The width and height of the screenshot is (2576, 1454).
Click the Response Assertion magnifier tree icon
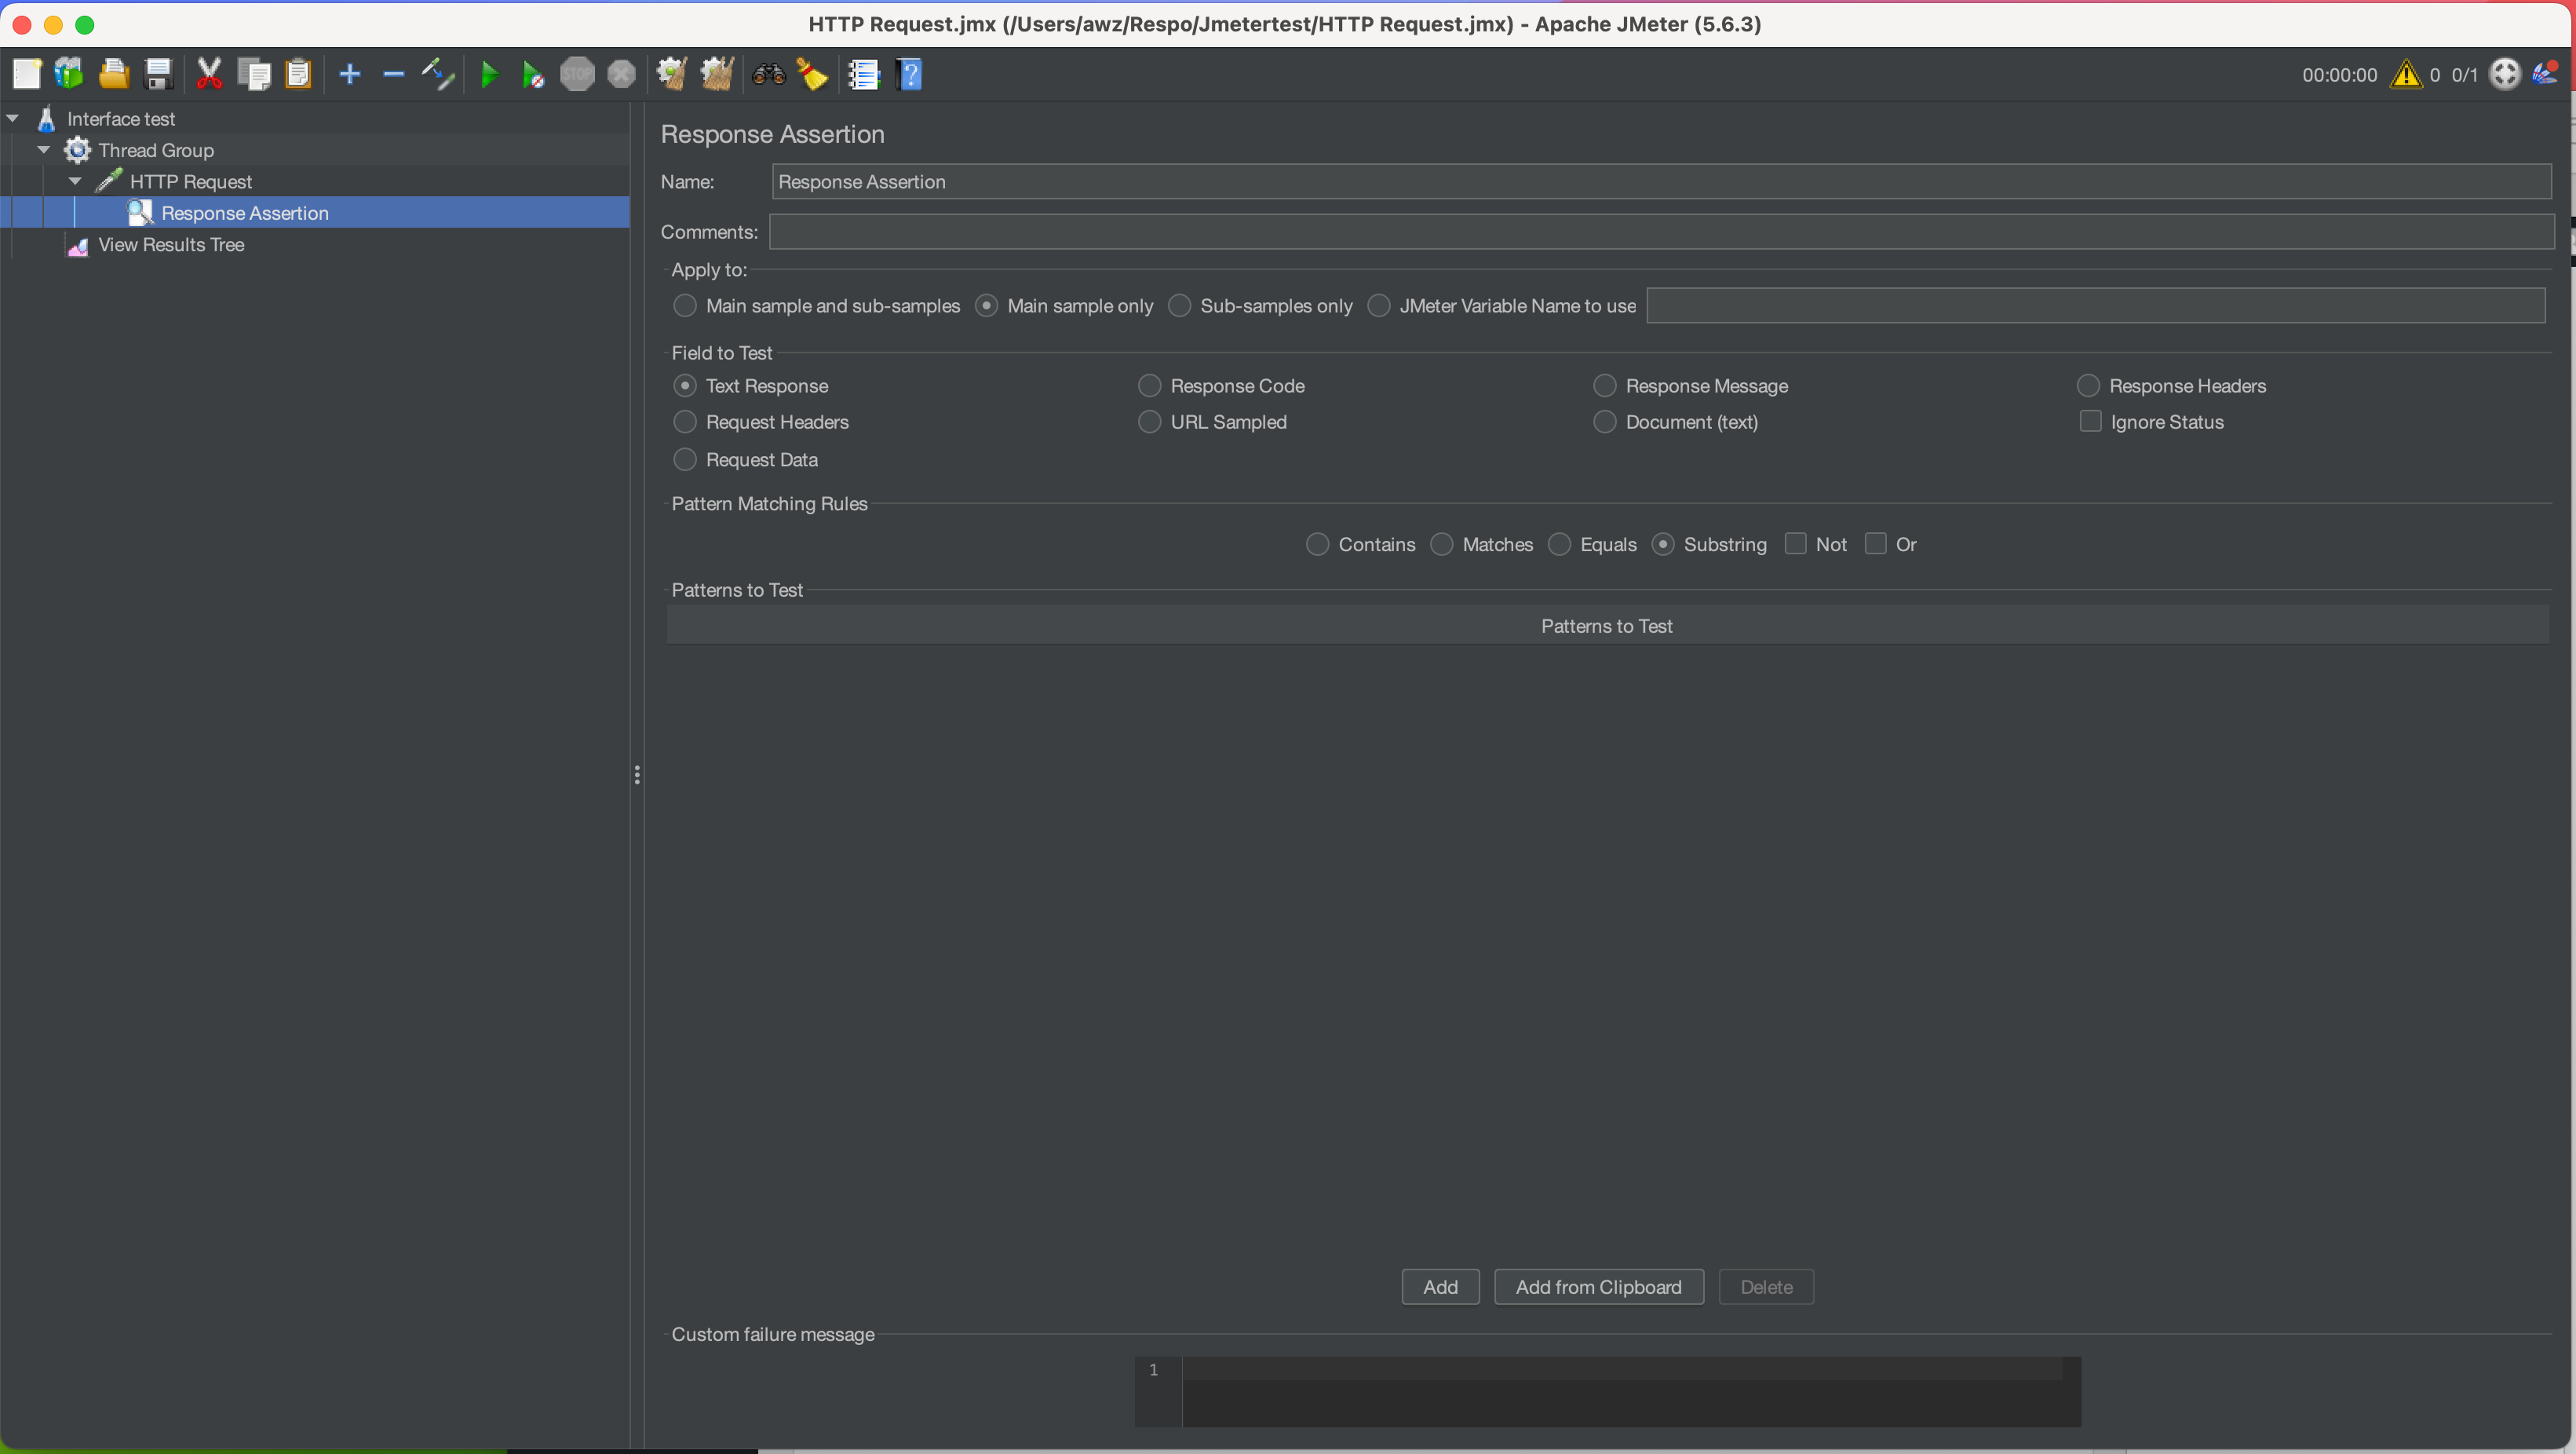(x=140, y=213)
